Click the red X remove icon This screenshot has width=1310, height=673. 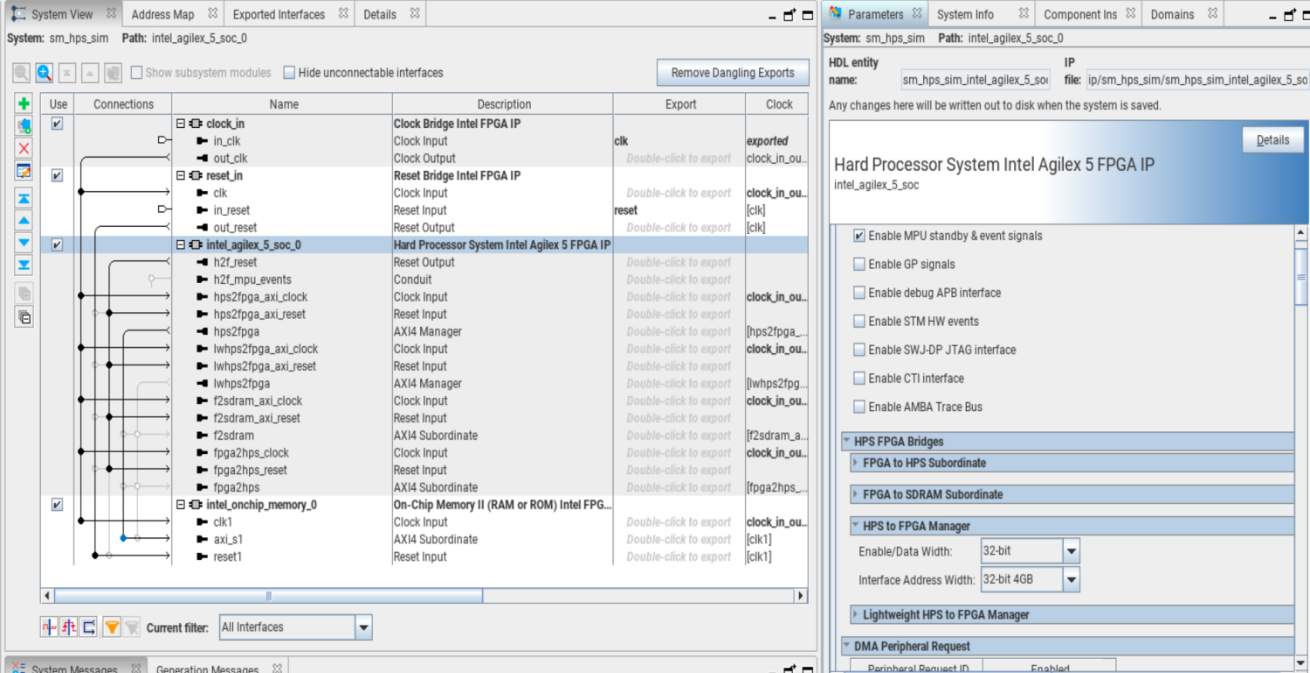(x=24, y=149)
